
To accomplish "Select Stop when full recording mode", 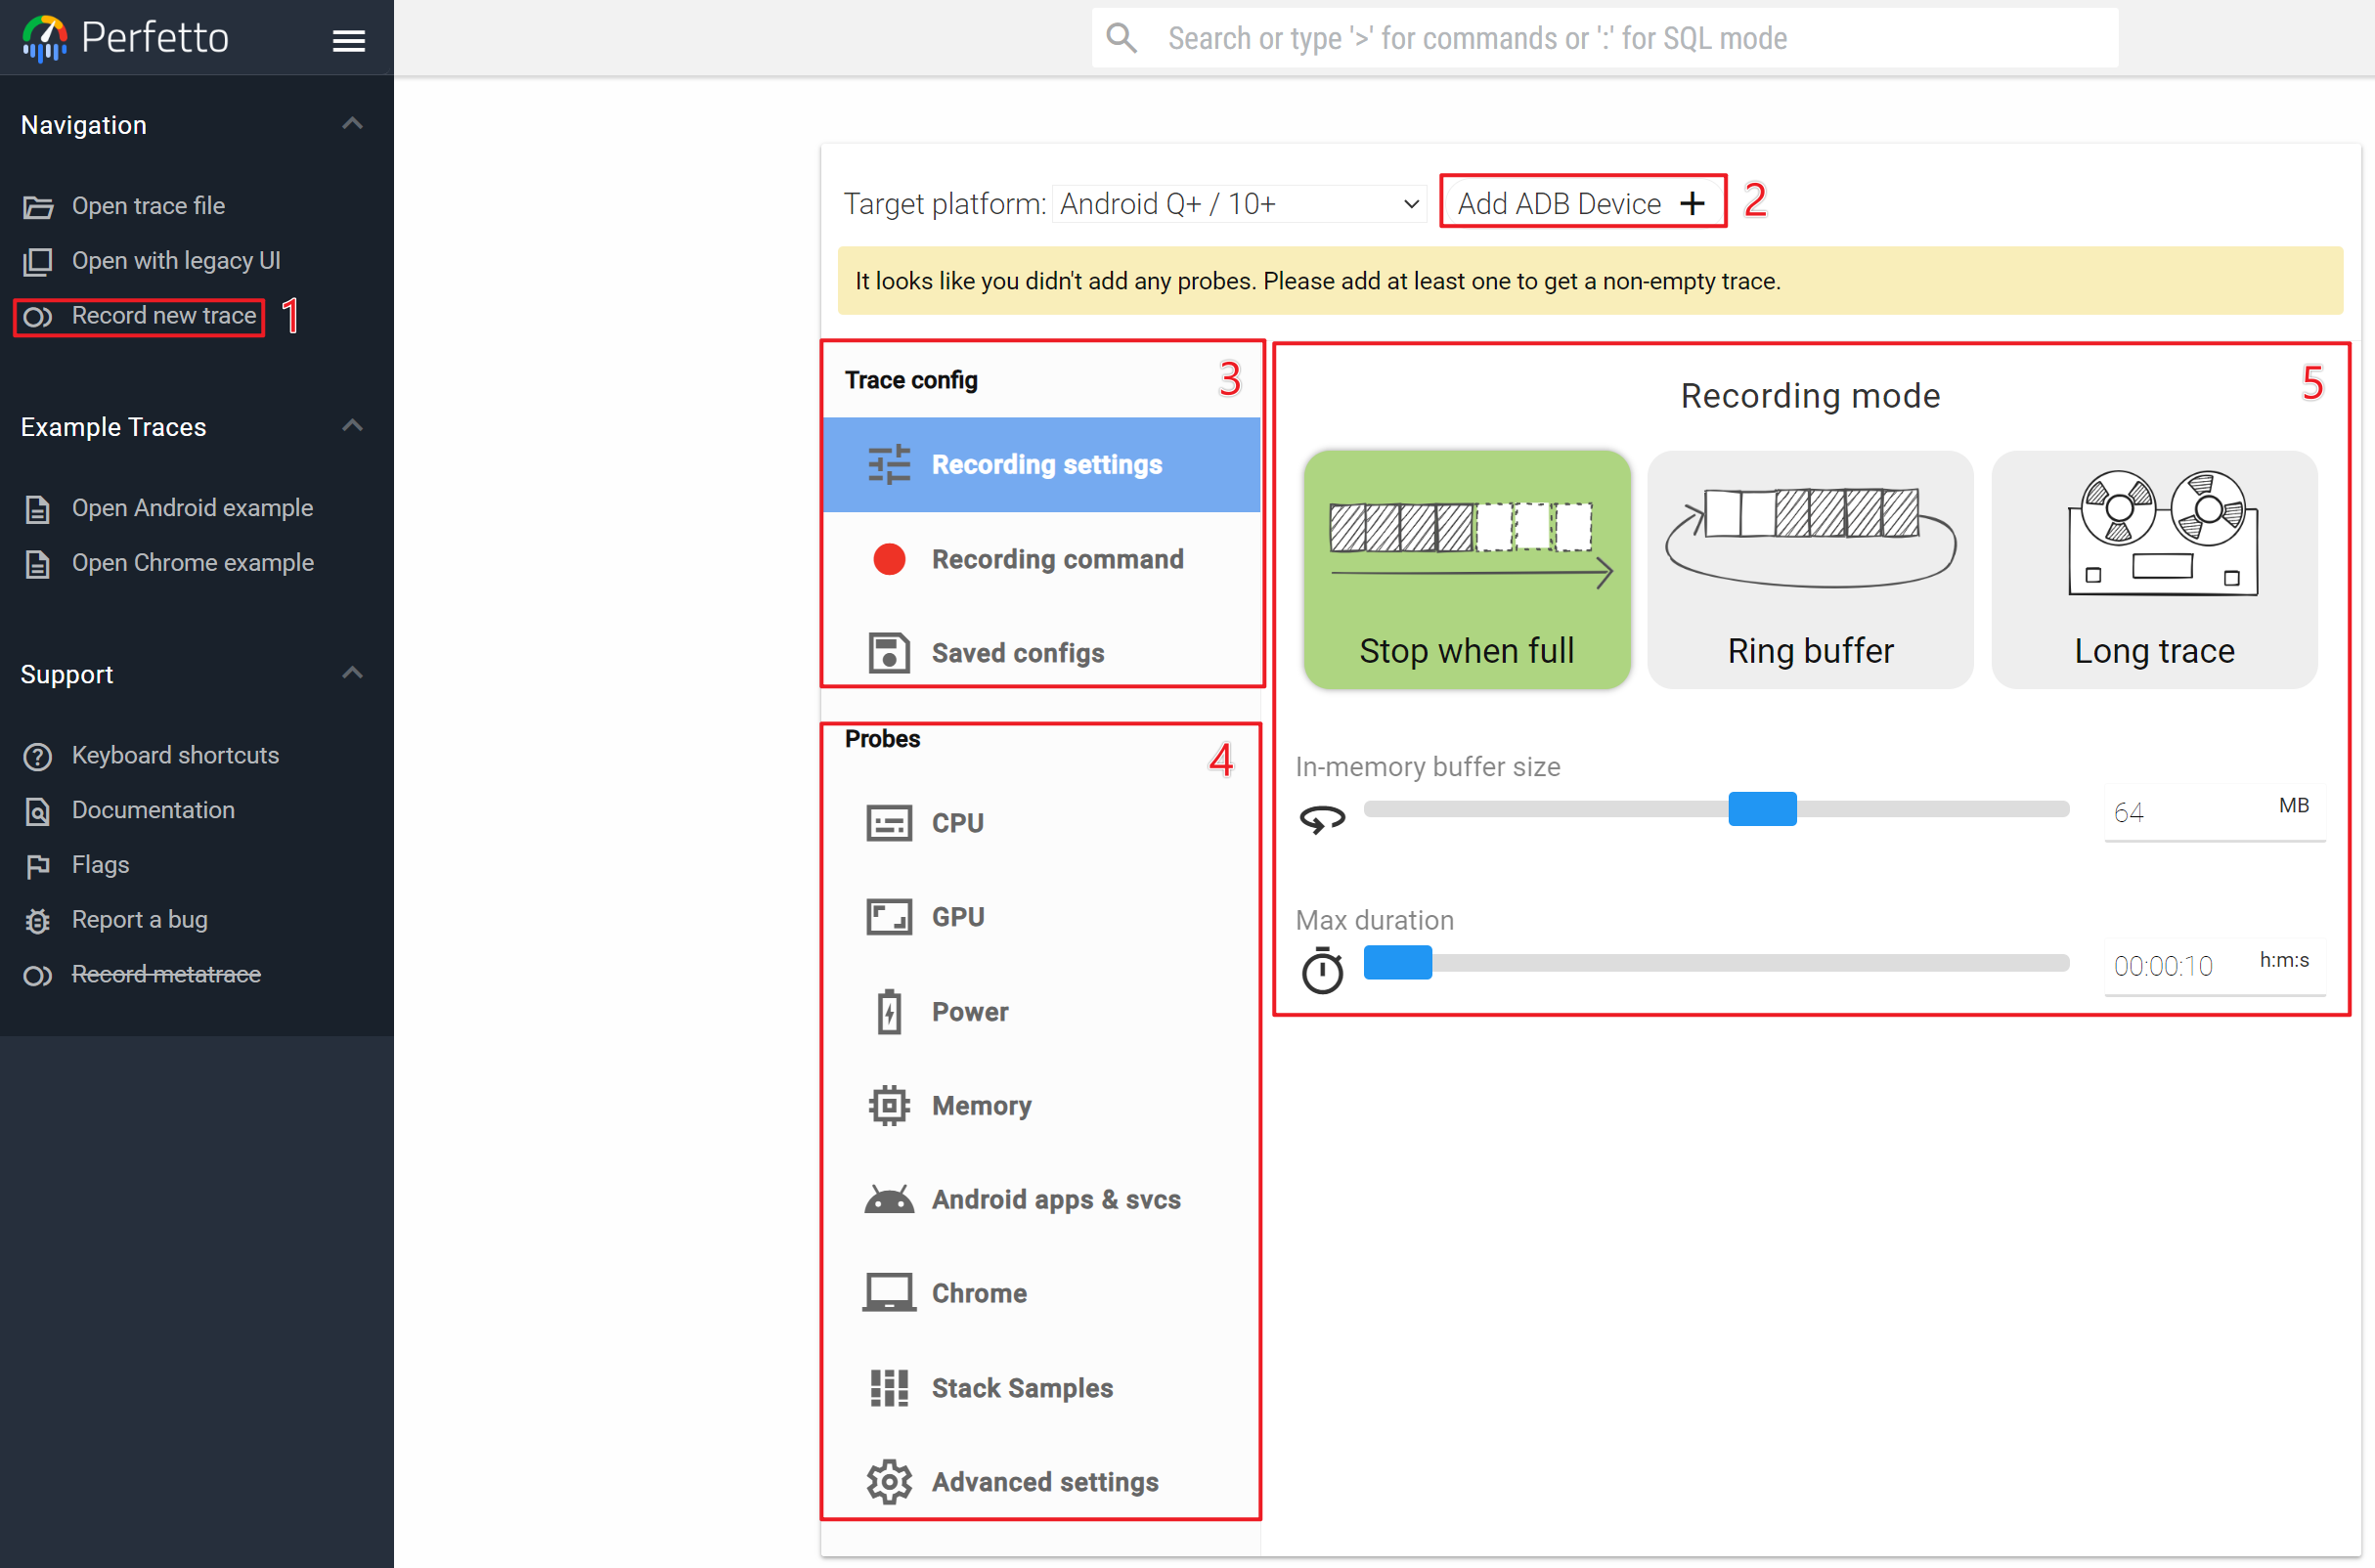I will [x=1467, y=569].
